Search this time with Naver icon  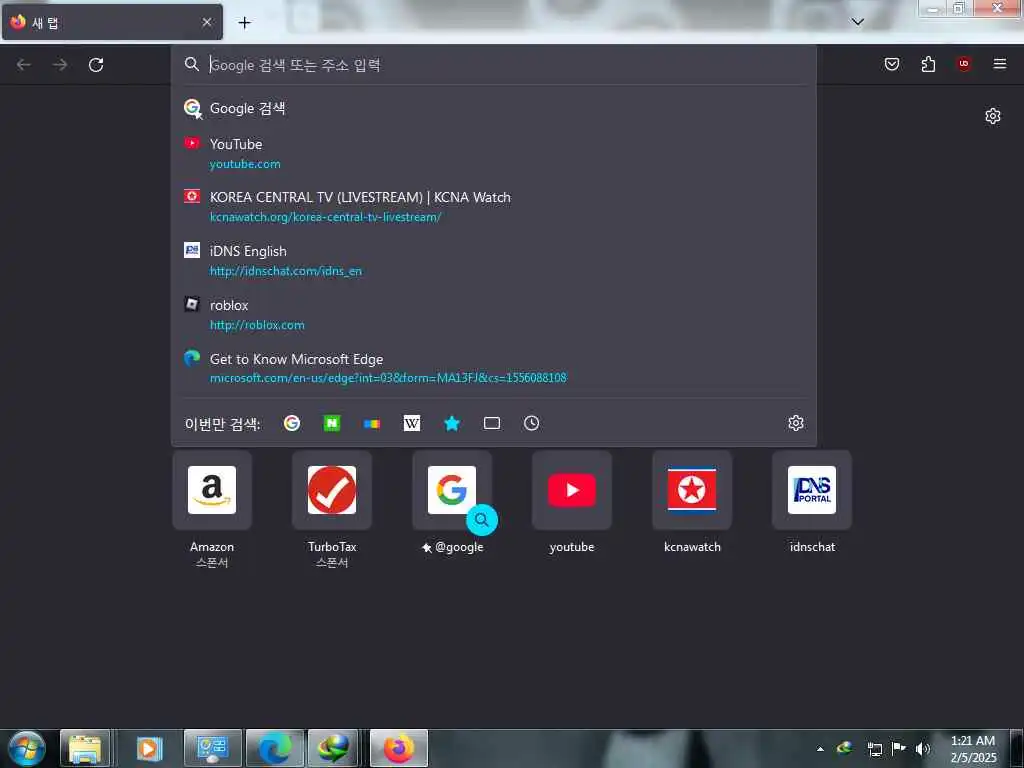332,423
